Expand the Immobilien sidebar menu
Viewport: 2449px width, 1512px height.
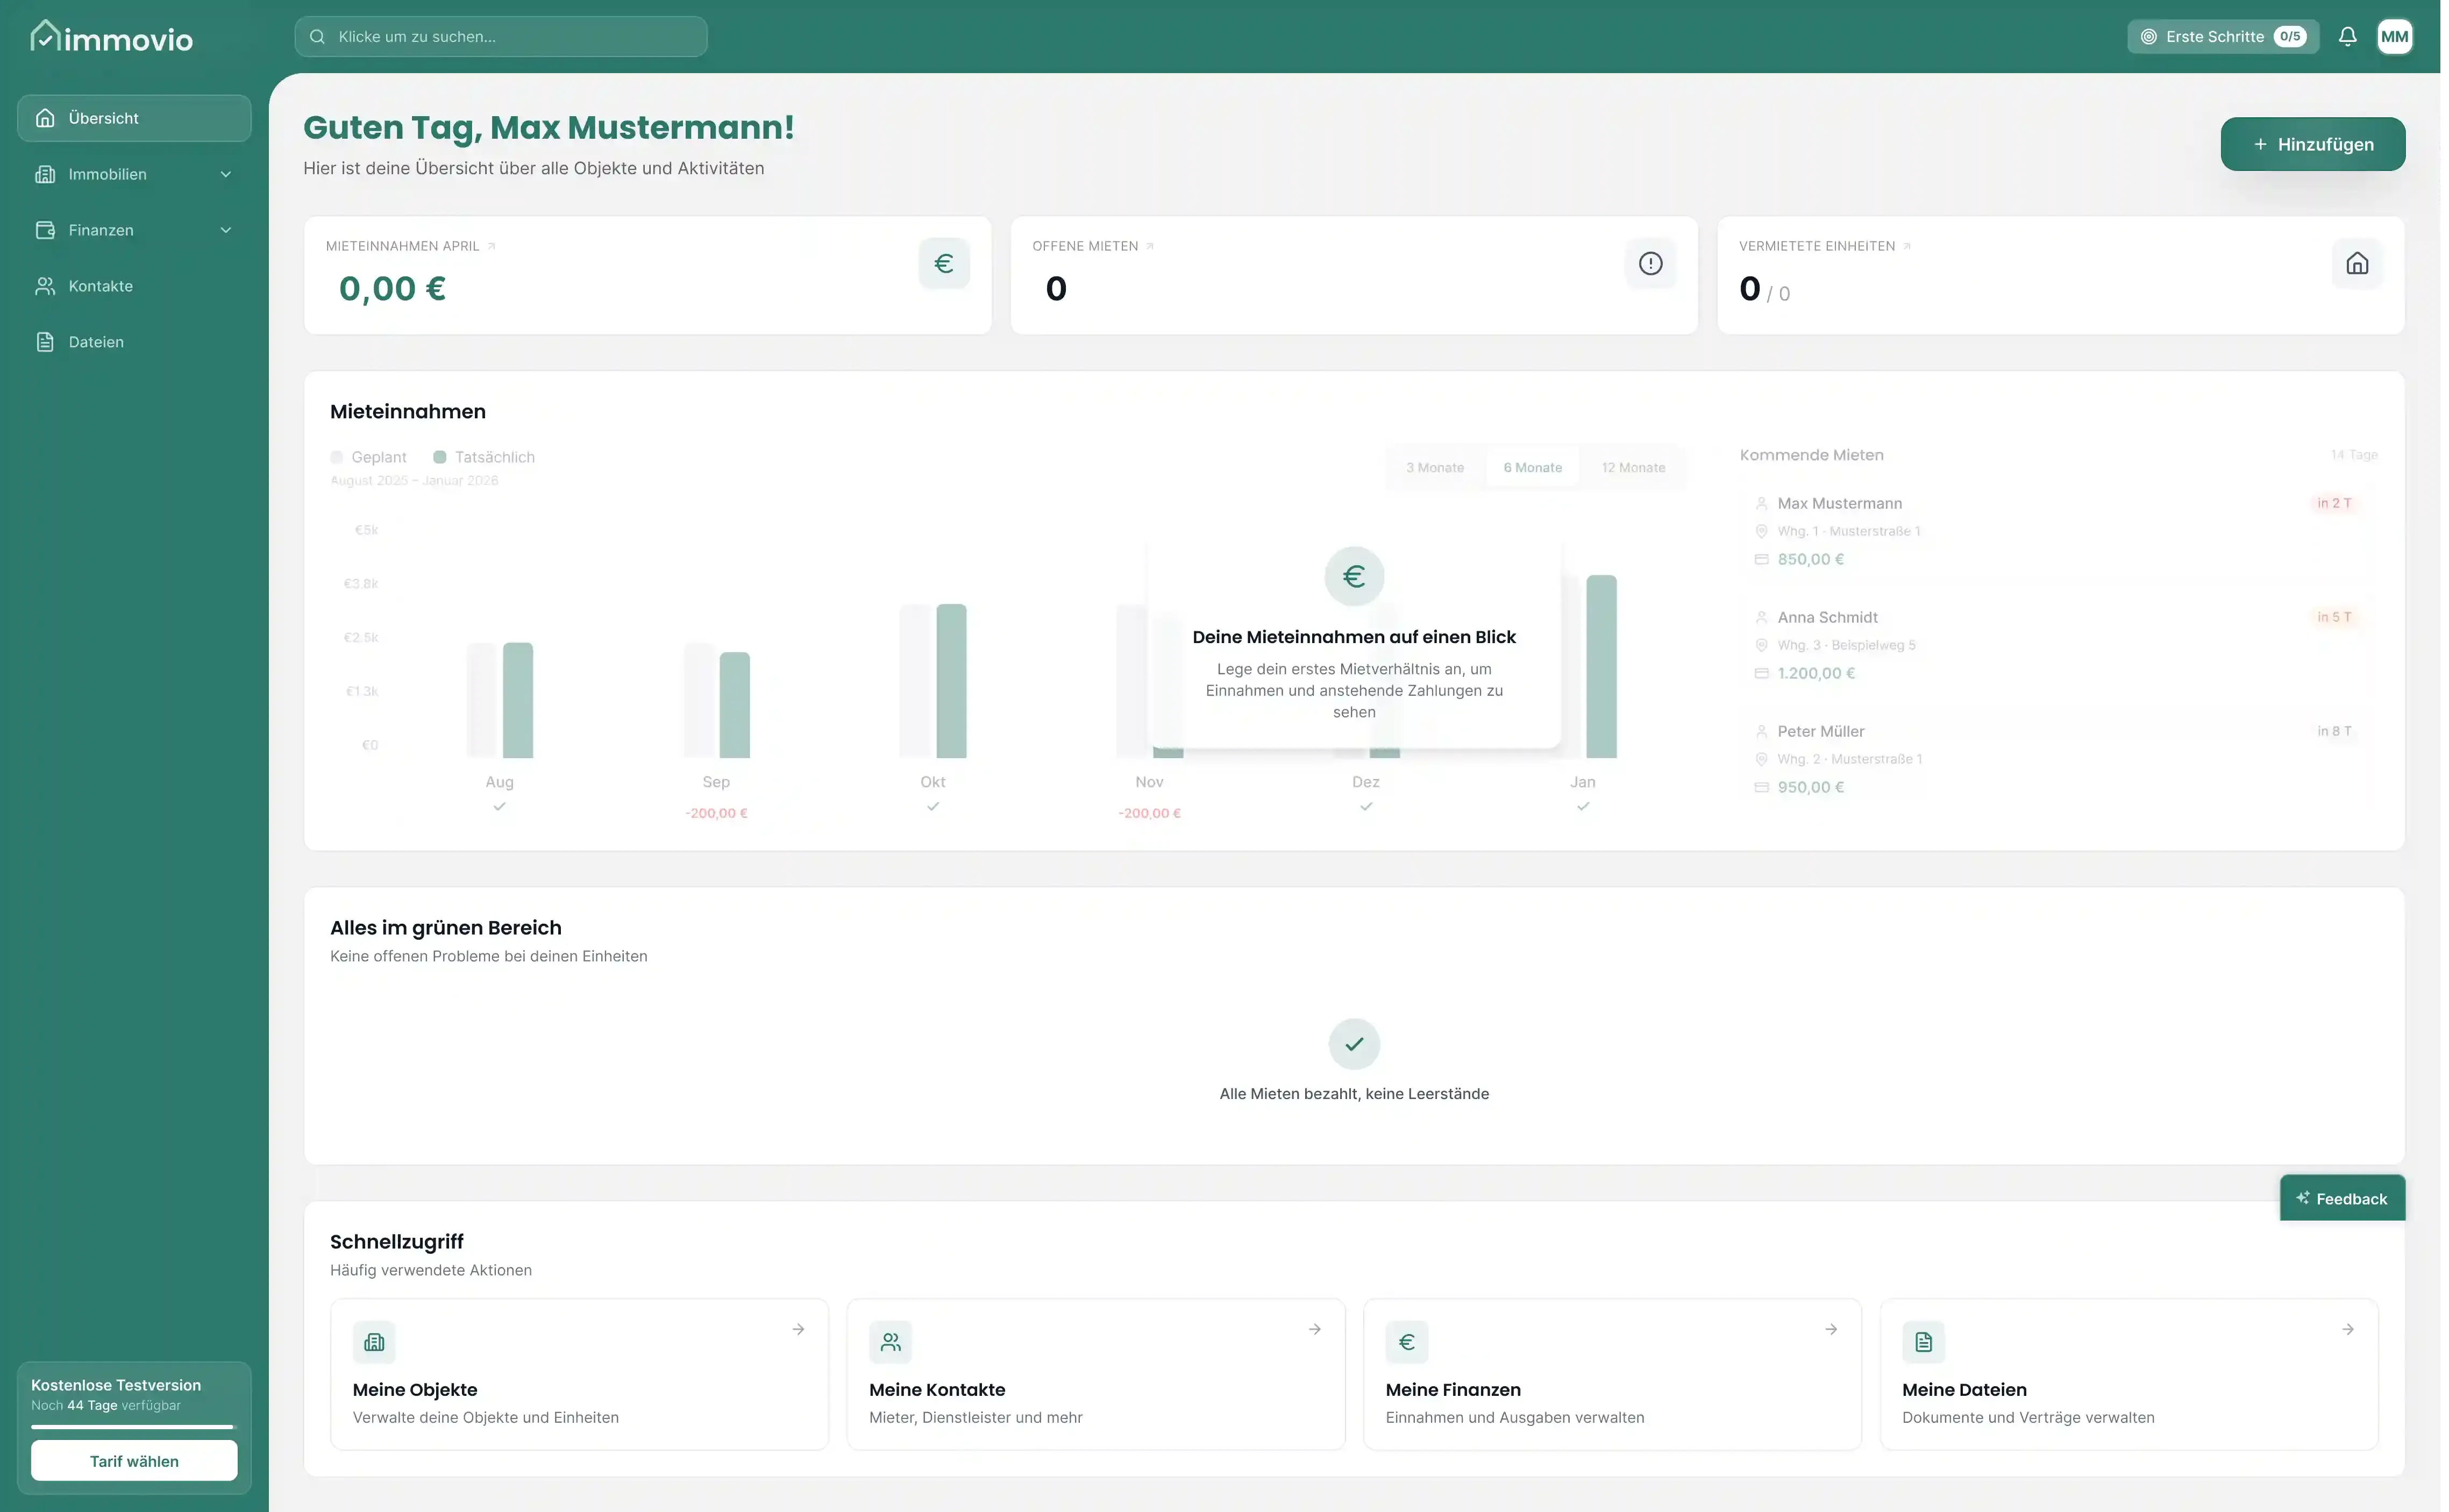click(134, 174)
